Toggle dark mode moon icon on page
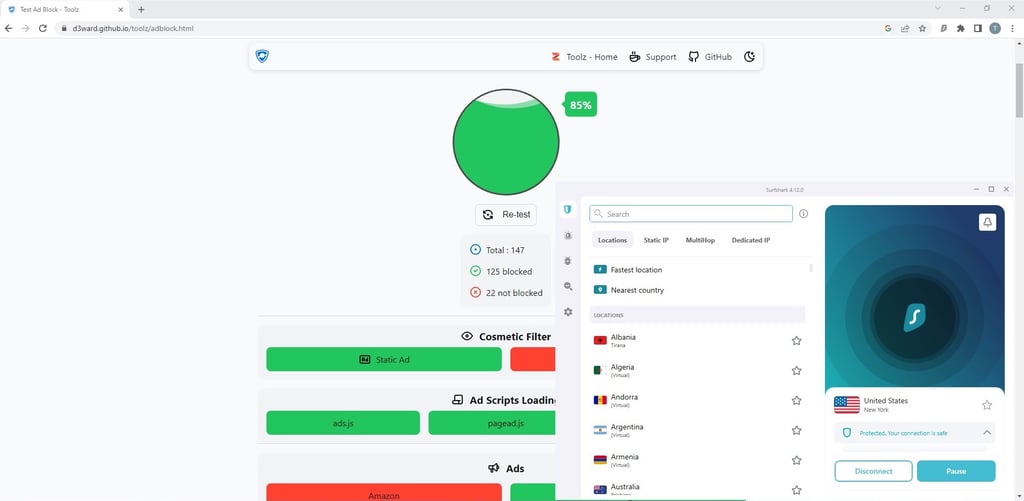1024x501 pixels. [x=749, y=57]
